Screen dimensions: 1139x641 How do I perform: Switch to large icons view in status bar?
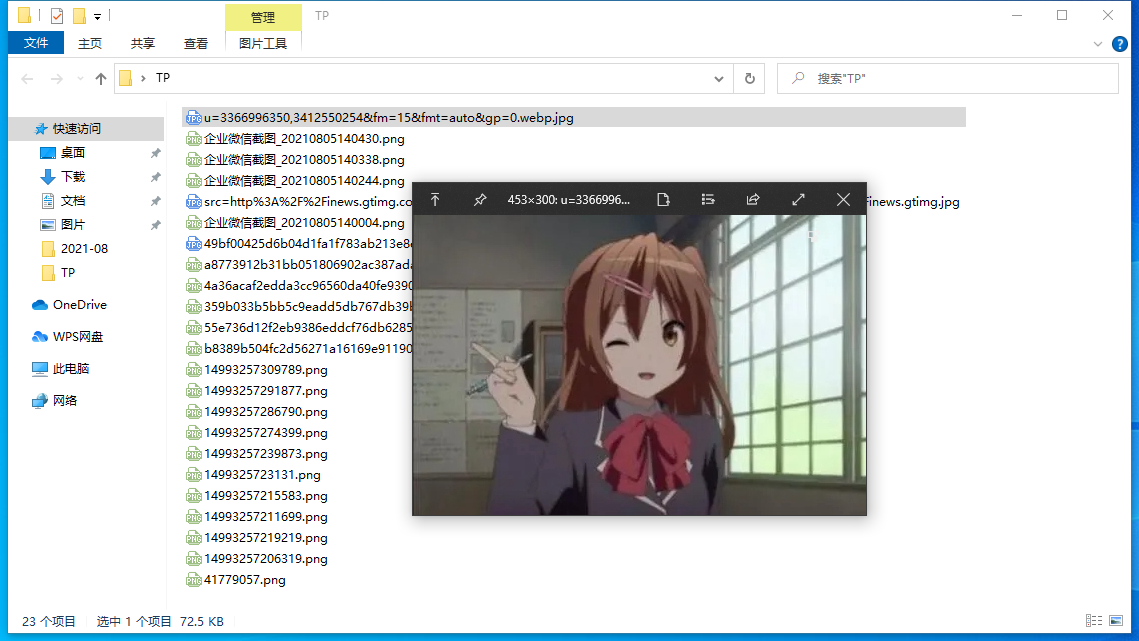click(x=1116, y=621)
